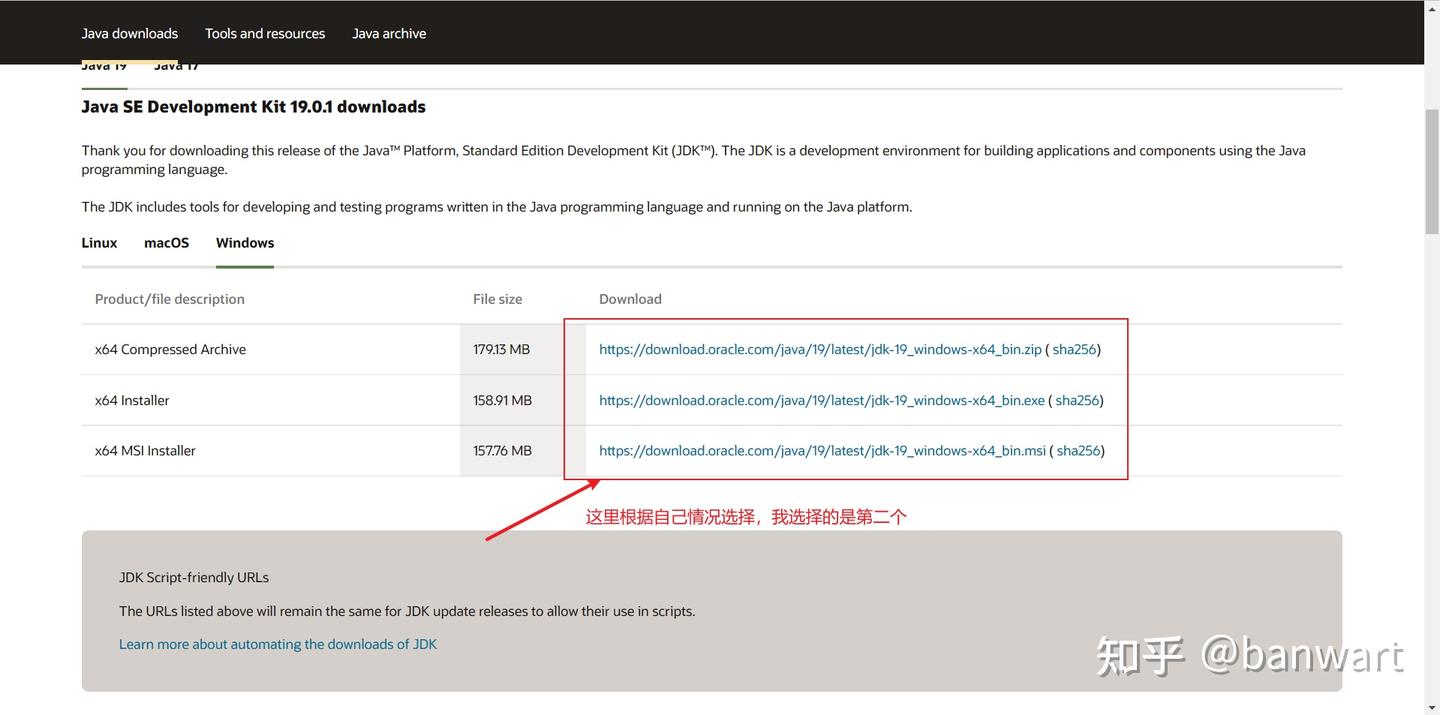Click the vertical page scrollbar thumb

pyautogui.click(x=1432, y=173)
